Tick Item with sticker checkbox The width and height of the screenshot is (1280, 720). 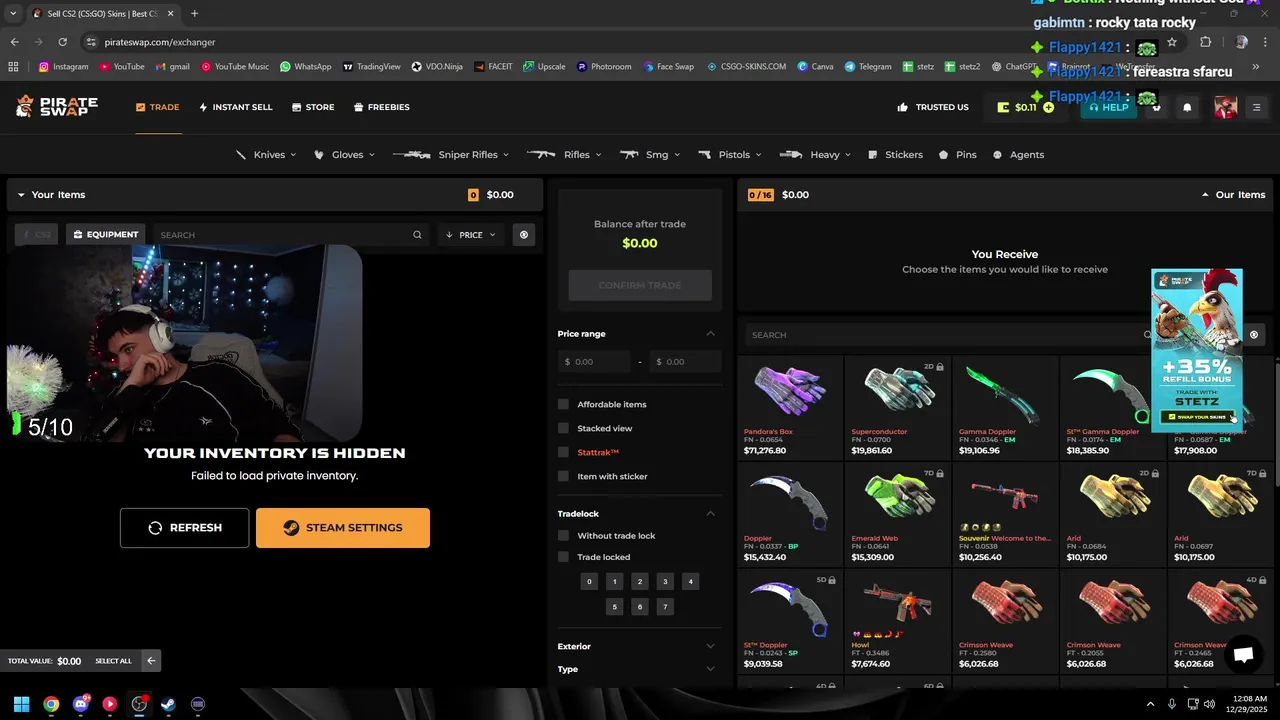(563, 476)
